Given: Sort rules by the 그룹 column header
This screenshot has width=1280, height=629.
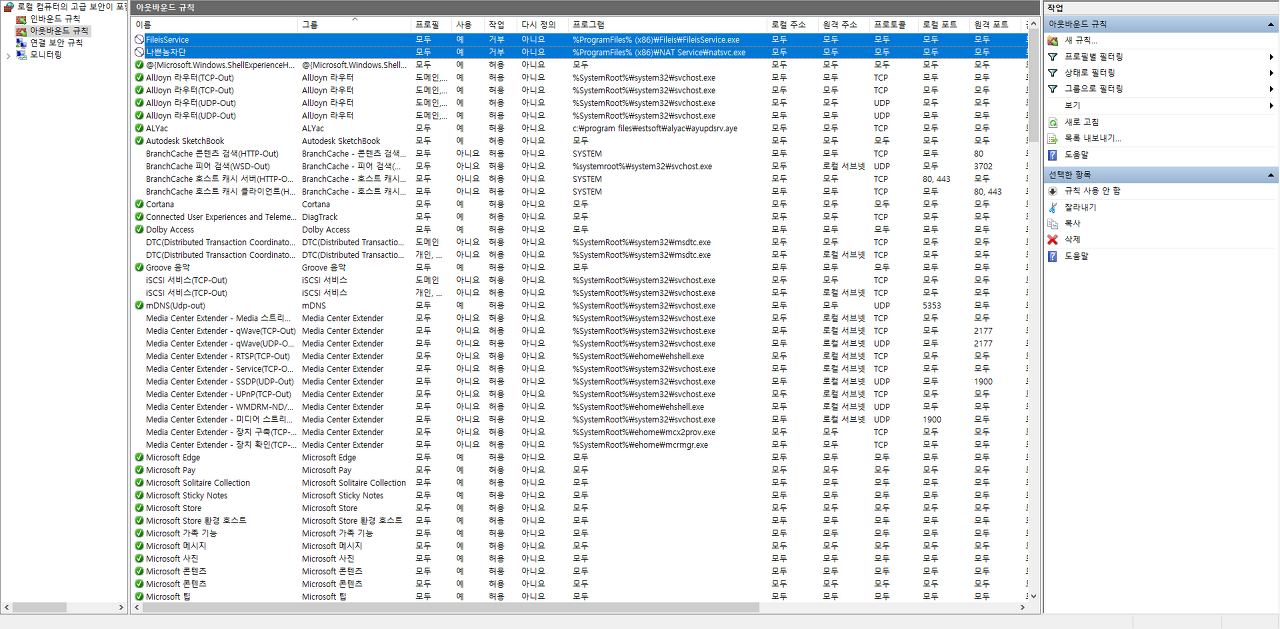Looking at the screenshot, I should point(355,23).
